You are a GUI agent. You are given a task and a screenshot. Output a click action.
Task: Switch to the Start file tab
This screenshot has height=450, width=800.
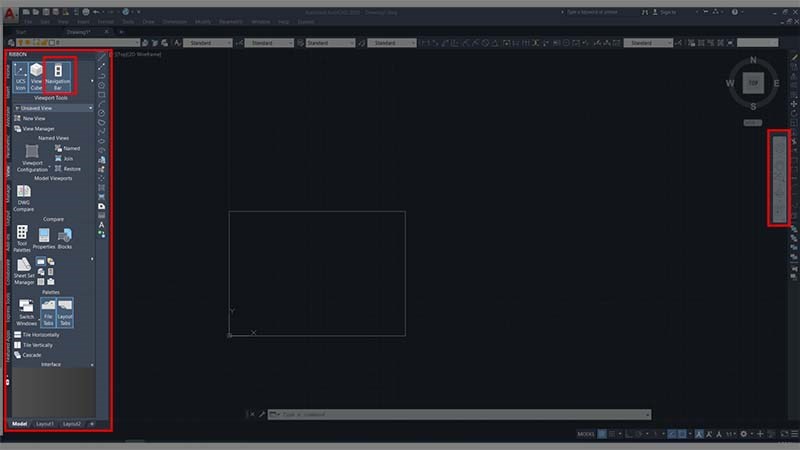pos(21,32)
